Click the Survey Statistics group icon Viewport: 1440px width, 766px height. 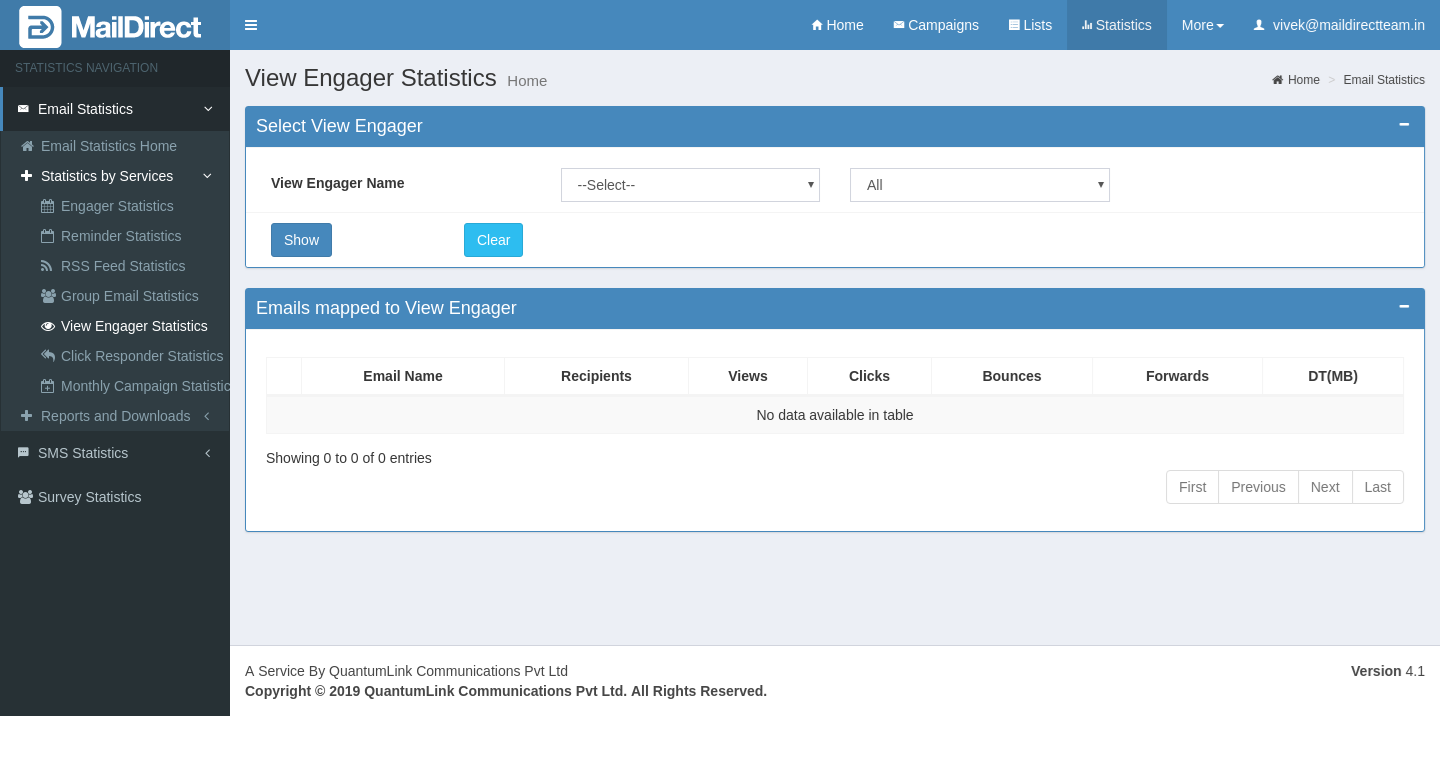25,497
